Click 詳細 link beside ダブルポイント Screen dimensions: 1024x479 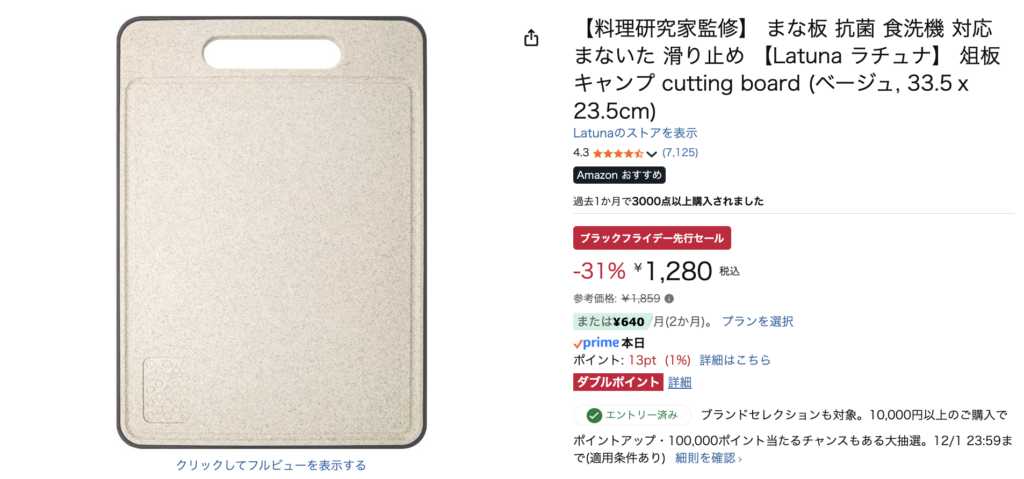(679, 382)
